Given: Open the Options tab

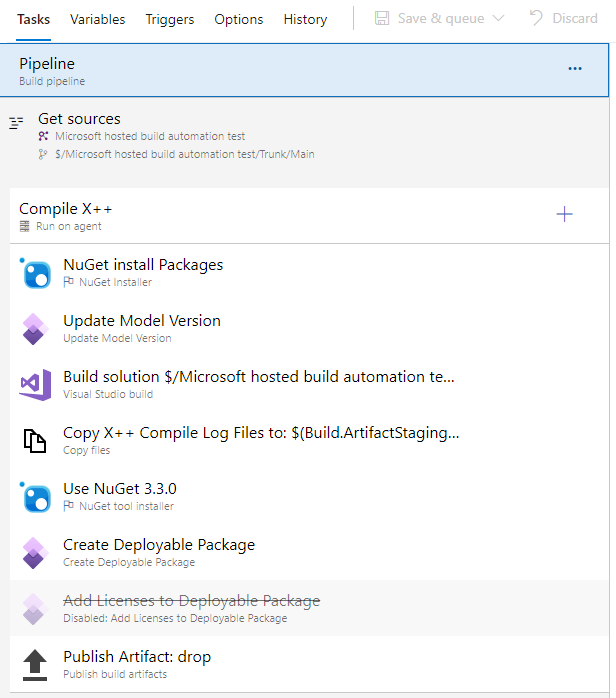Looking at the screenshot, I should point(239,20).
